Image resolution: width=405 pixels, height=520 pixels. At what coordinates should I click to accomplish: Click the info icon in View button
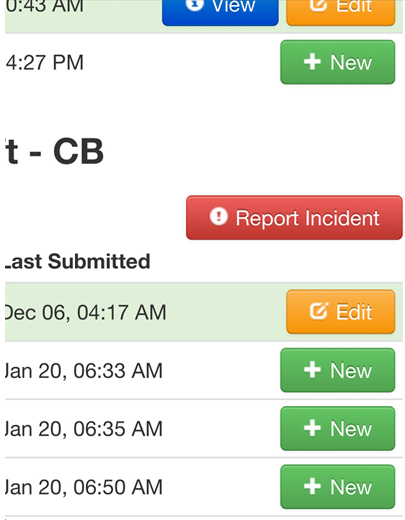195,5
